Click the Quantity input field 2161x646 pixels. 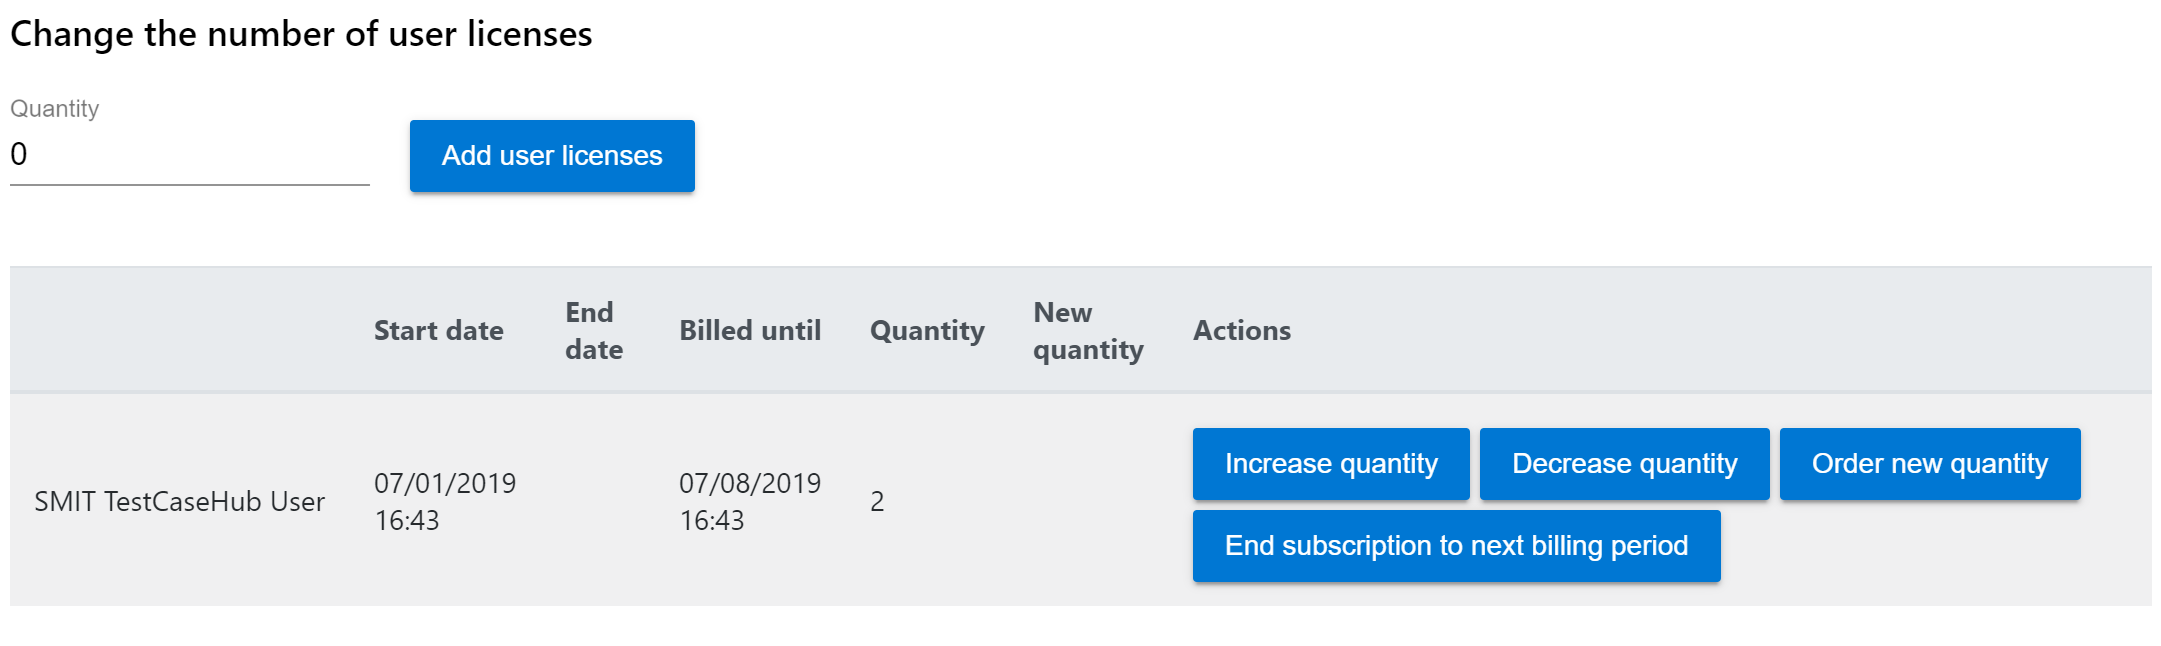pos(189,155)
